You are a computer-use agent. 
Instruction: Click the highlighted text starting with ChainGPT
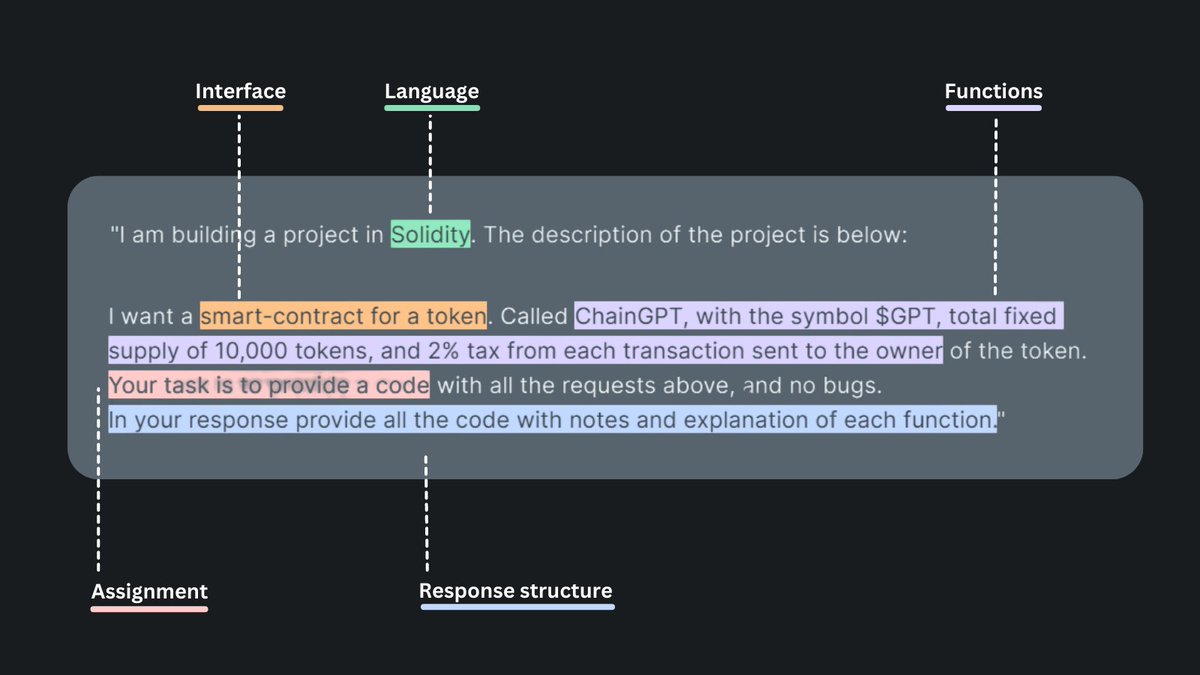[819, 317]
